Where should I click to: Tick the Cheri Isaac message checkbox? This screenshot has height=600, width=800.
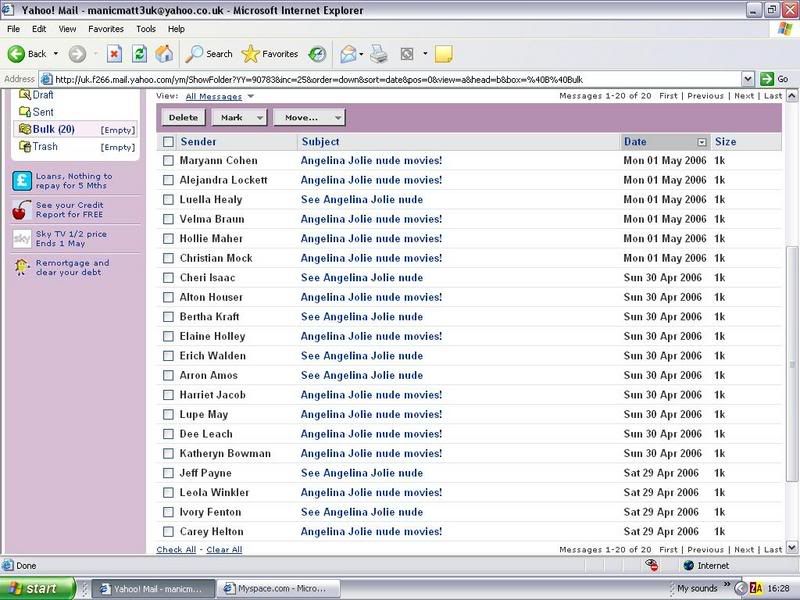tap(168, 278)
